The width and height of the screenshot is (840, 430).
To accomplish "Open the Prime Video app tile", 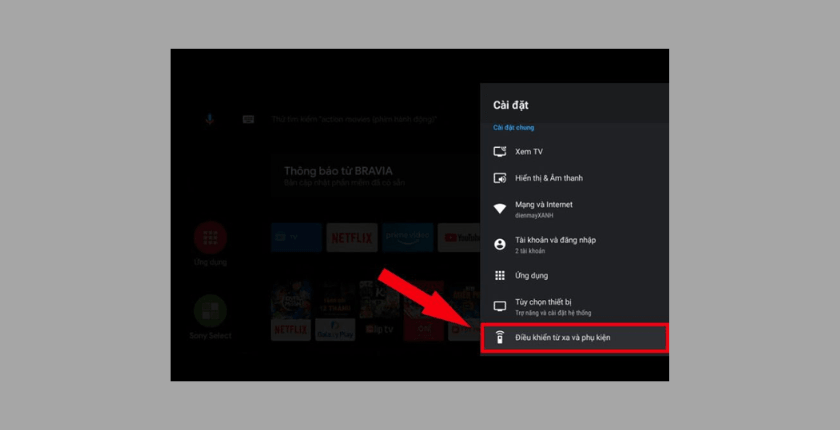I will click(x=408, y=238).
